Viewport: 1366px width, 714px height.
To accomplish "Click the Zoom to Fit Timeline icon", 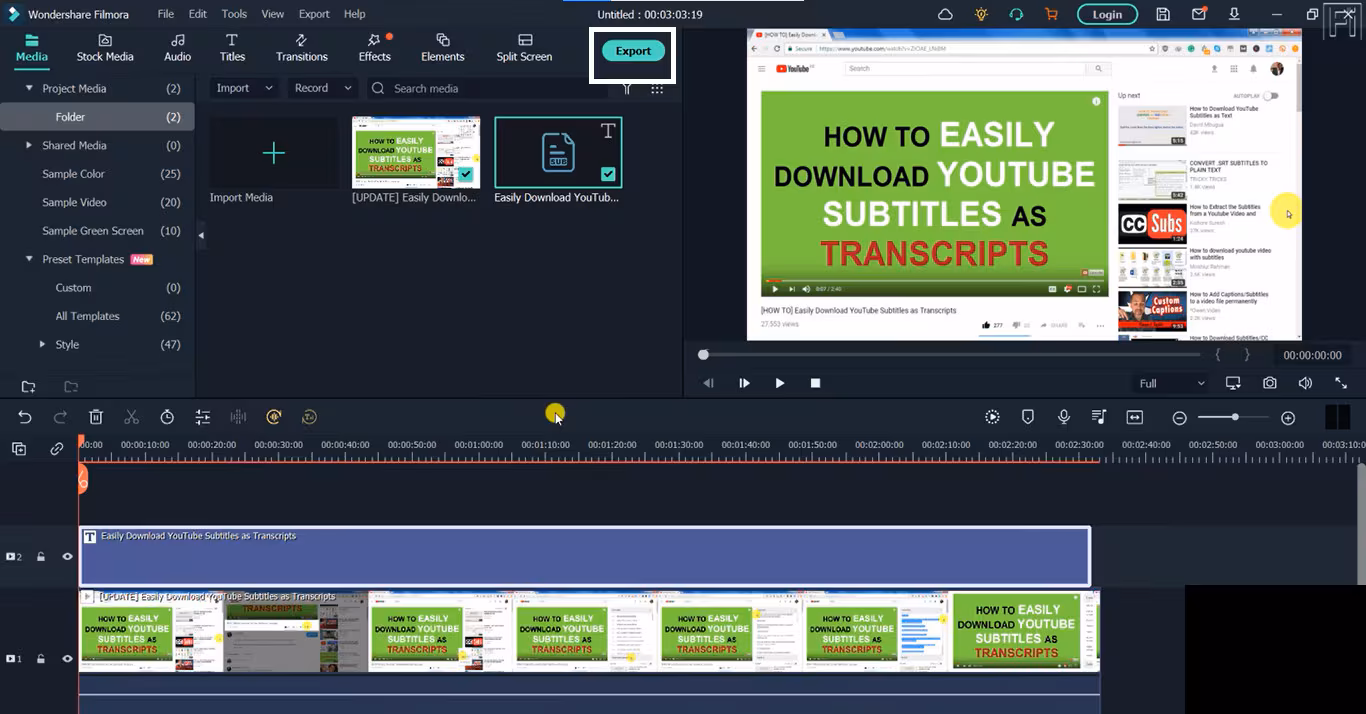I will [x=1135, y=417].
